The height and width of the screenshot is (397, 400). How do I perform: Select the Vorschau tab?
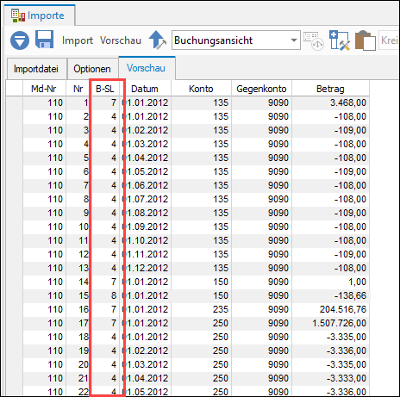tap(146, 68)
